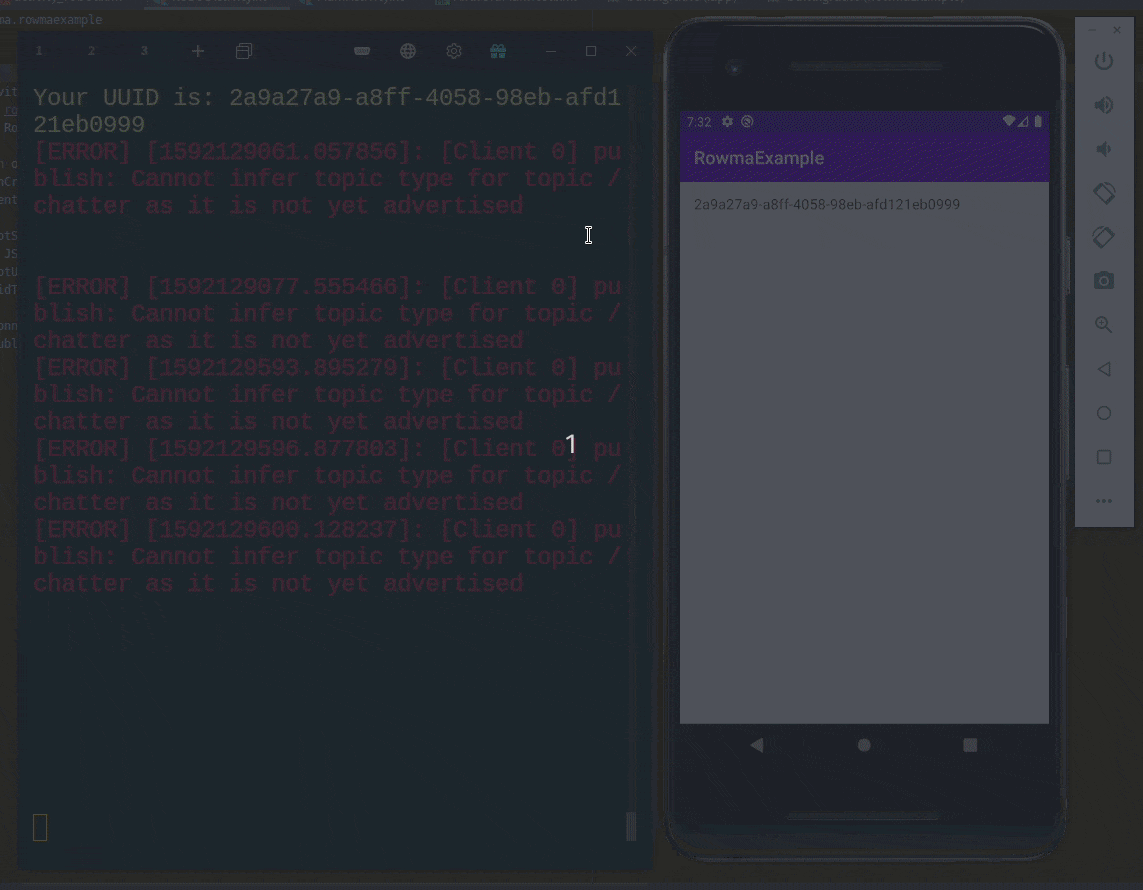Click emulator sidebar home circle
Viewport: 1143px width, 890px height.
point(1104,413)
